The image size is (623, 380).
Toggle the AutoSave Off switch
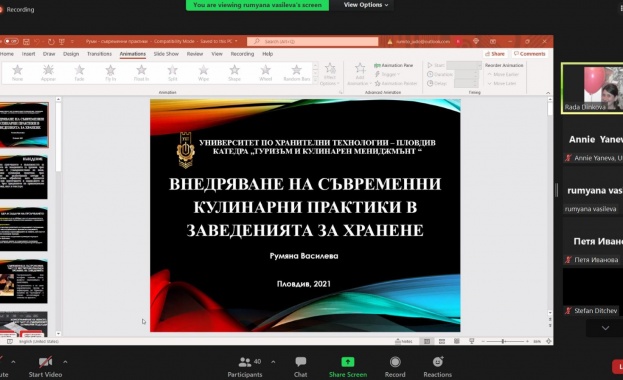[11, 41]
